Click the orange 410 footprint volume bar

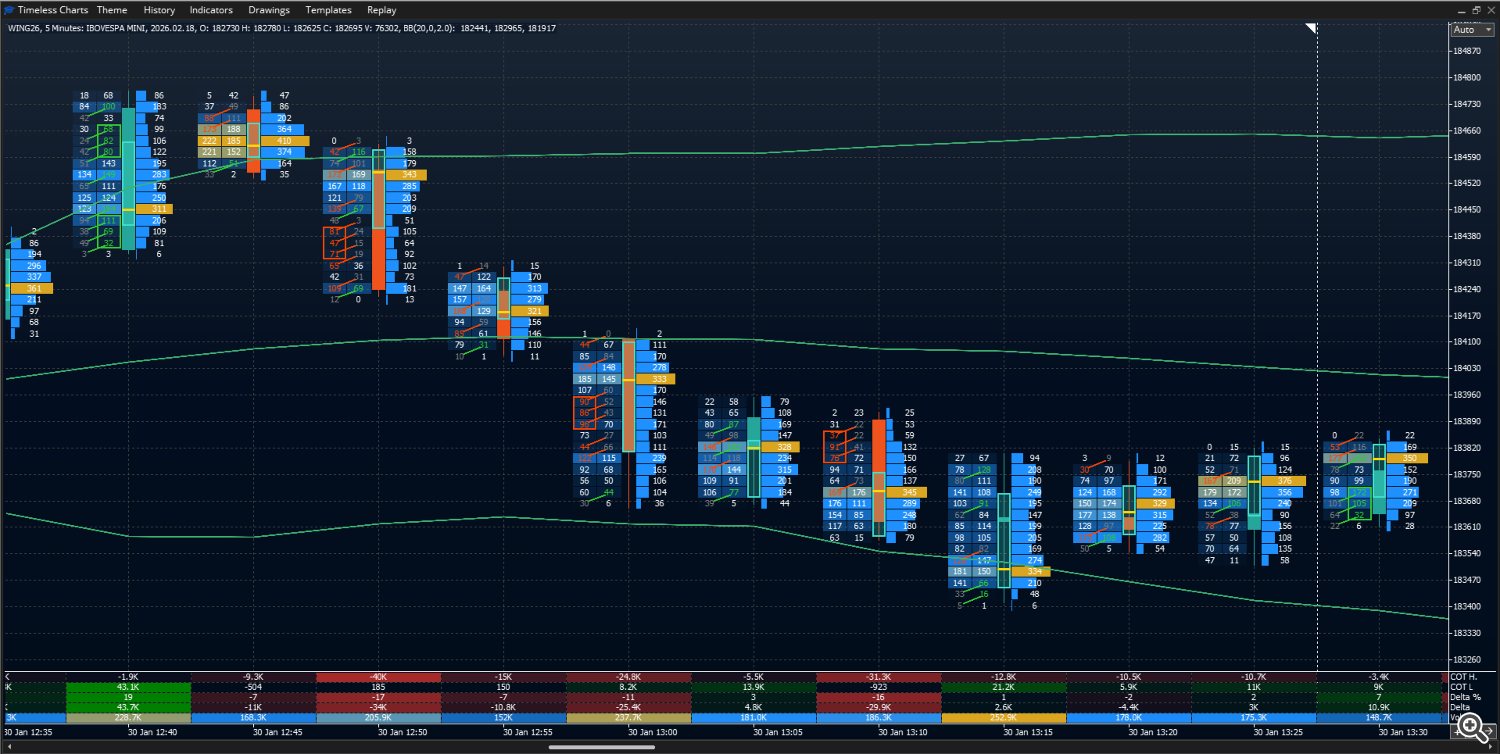click(284, 141)
